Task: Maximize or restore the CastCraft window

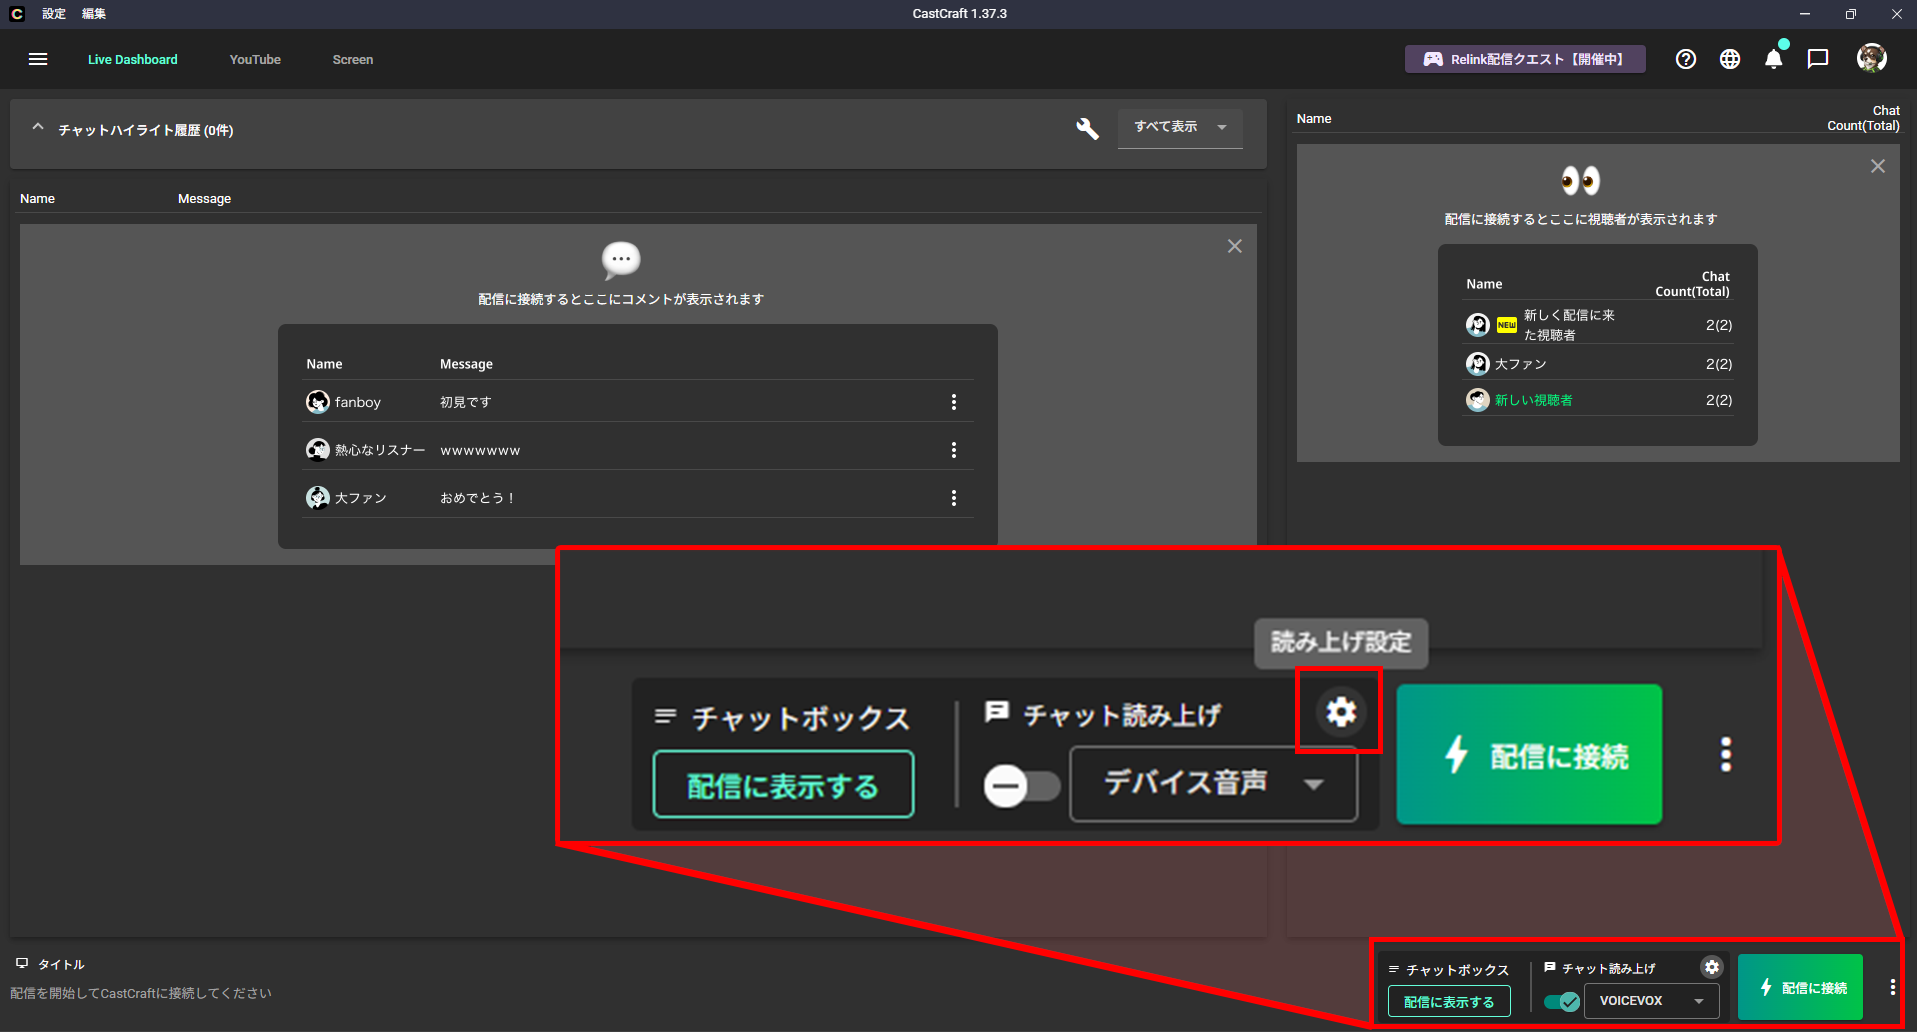Action: (x=1850, y=14)
